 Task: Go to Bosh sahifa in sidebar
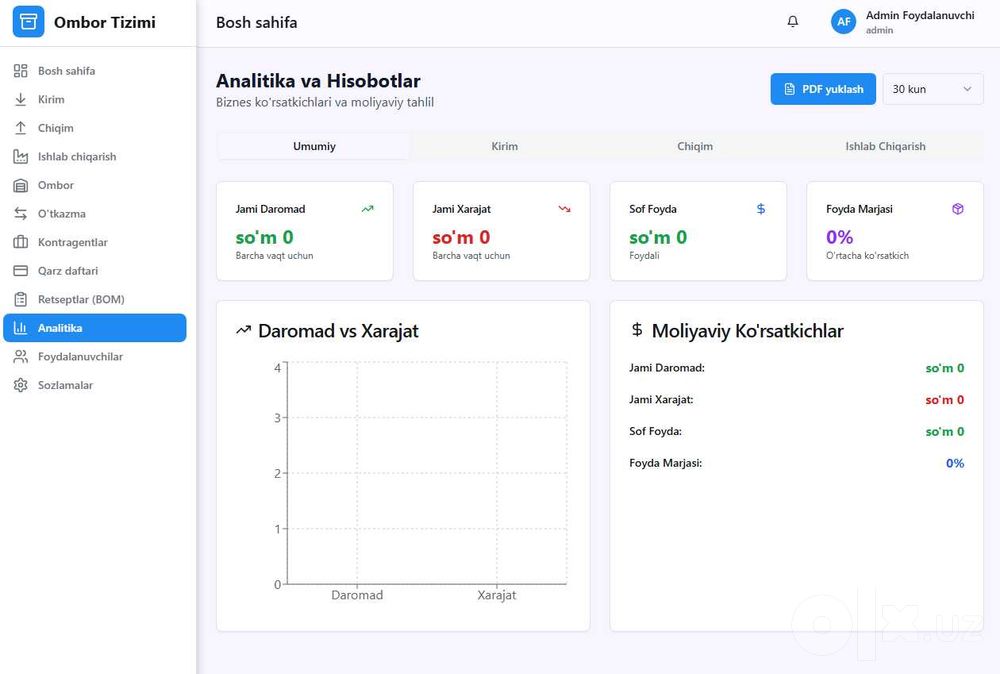[95, 71]
